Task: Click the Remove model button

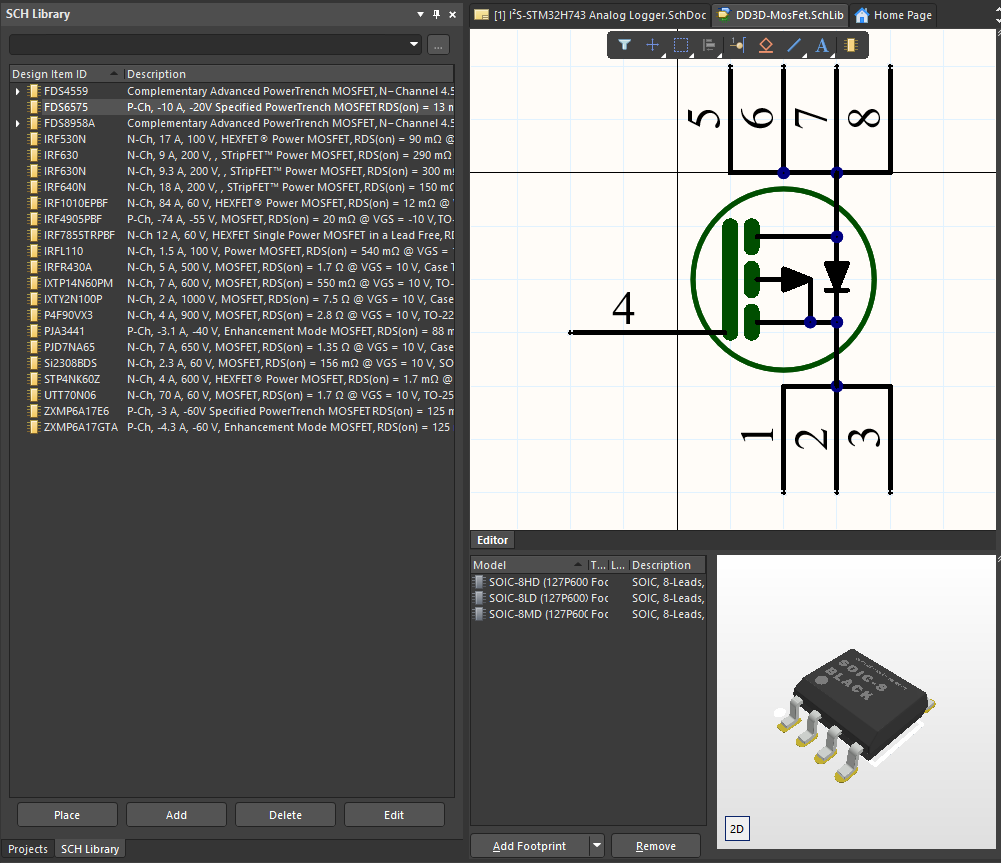Action: 656,846
